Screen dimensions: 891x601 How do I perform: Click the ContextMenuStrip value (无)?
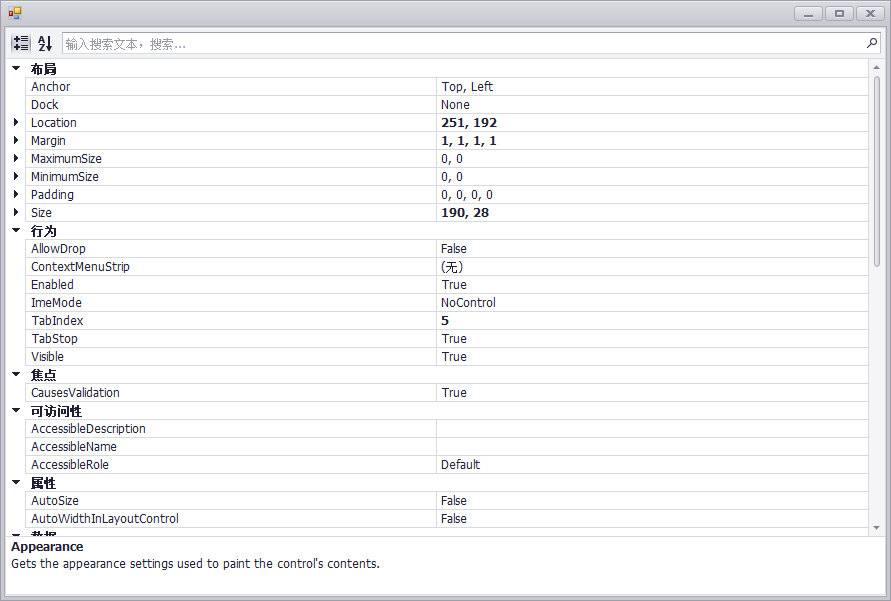click(652, 266)
